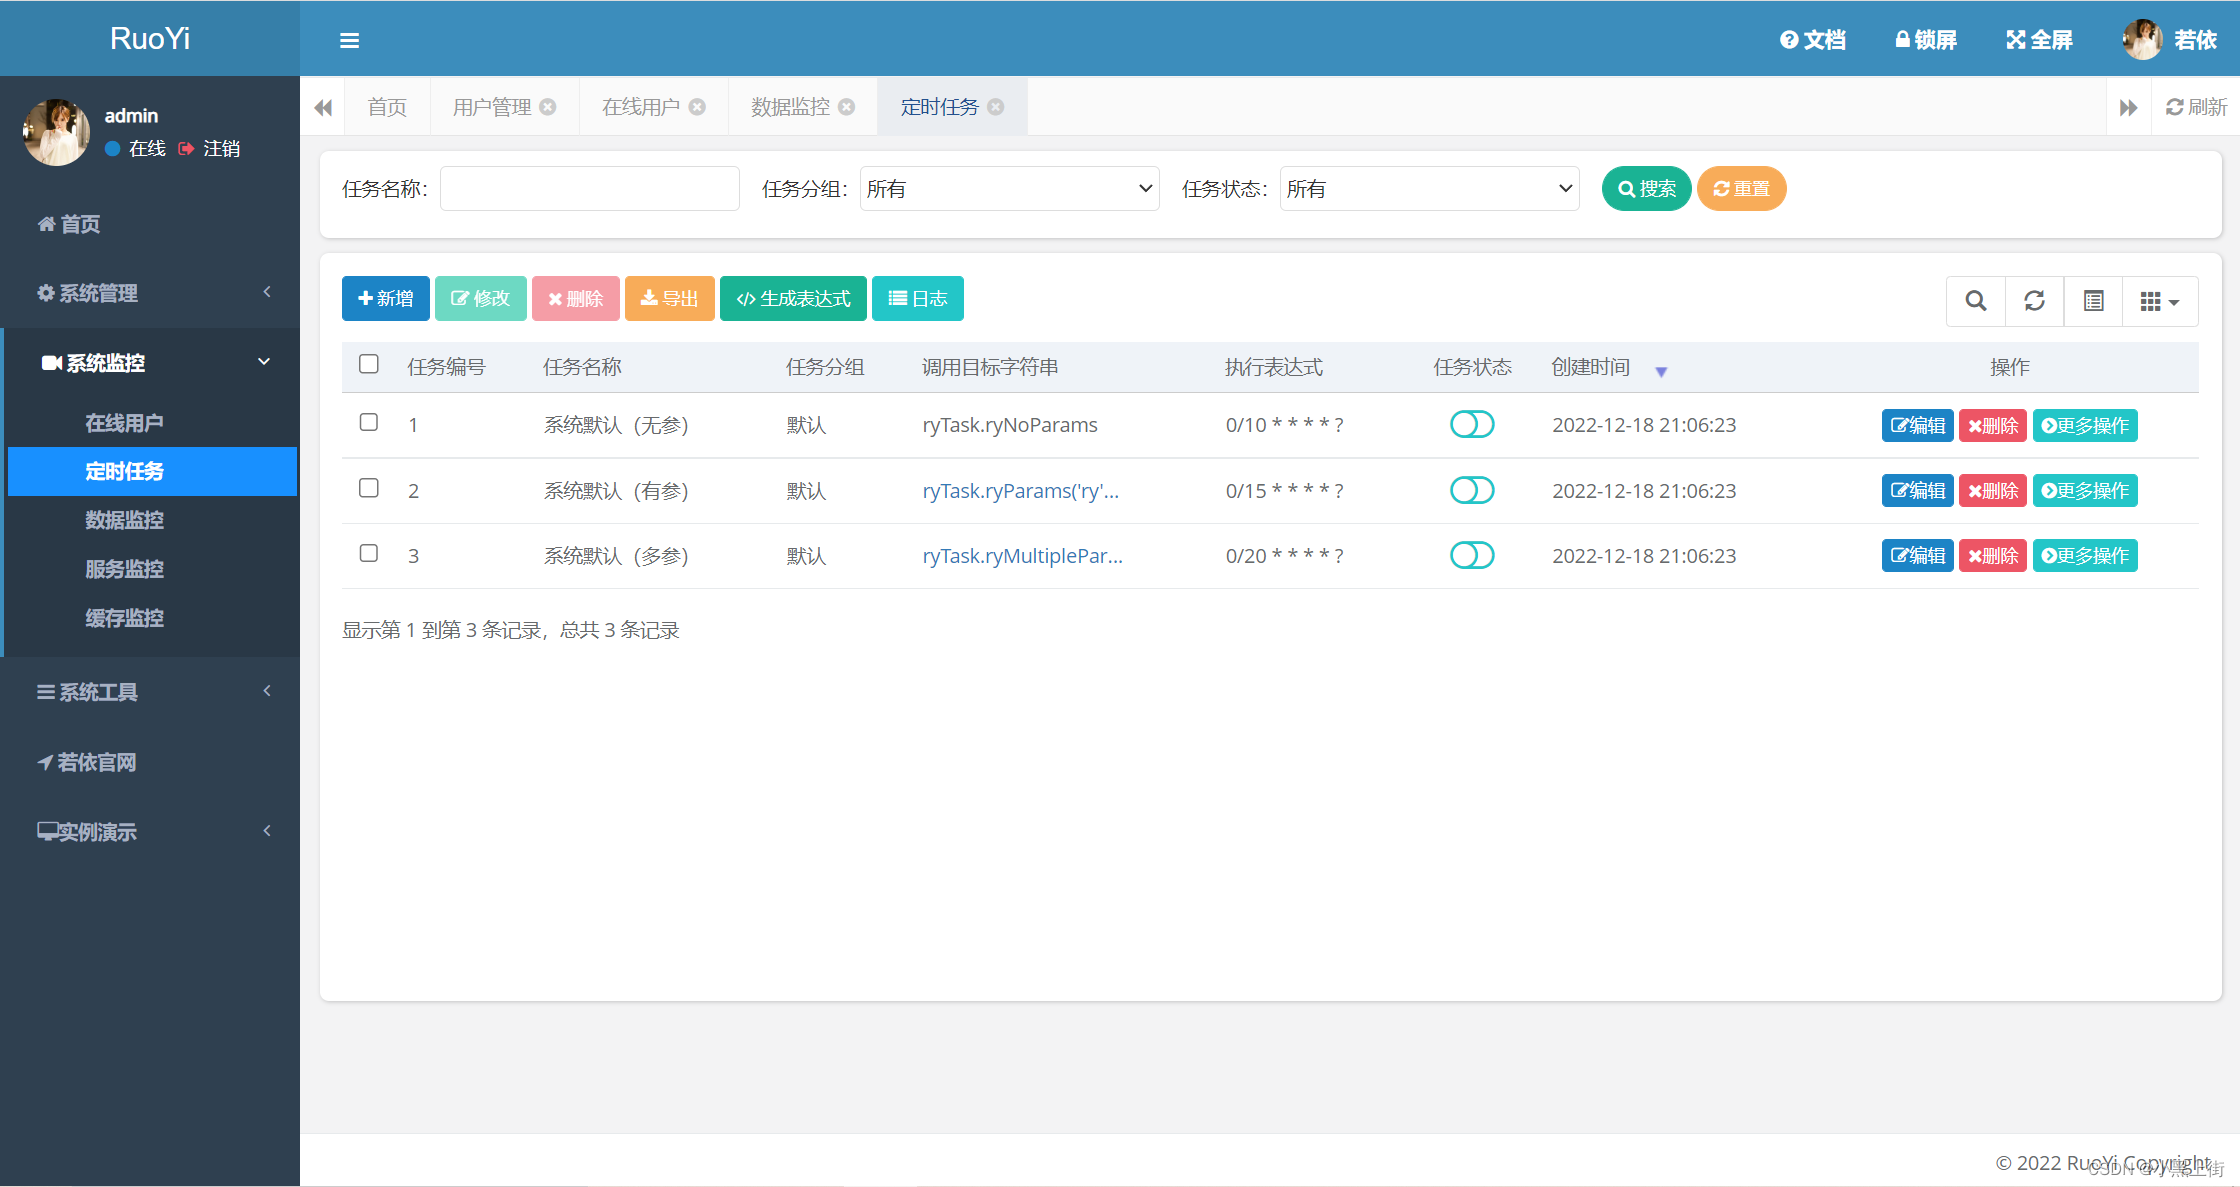Open the 文档 help link

[1812, 40]
